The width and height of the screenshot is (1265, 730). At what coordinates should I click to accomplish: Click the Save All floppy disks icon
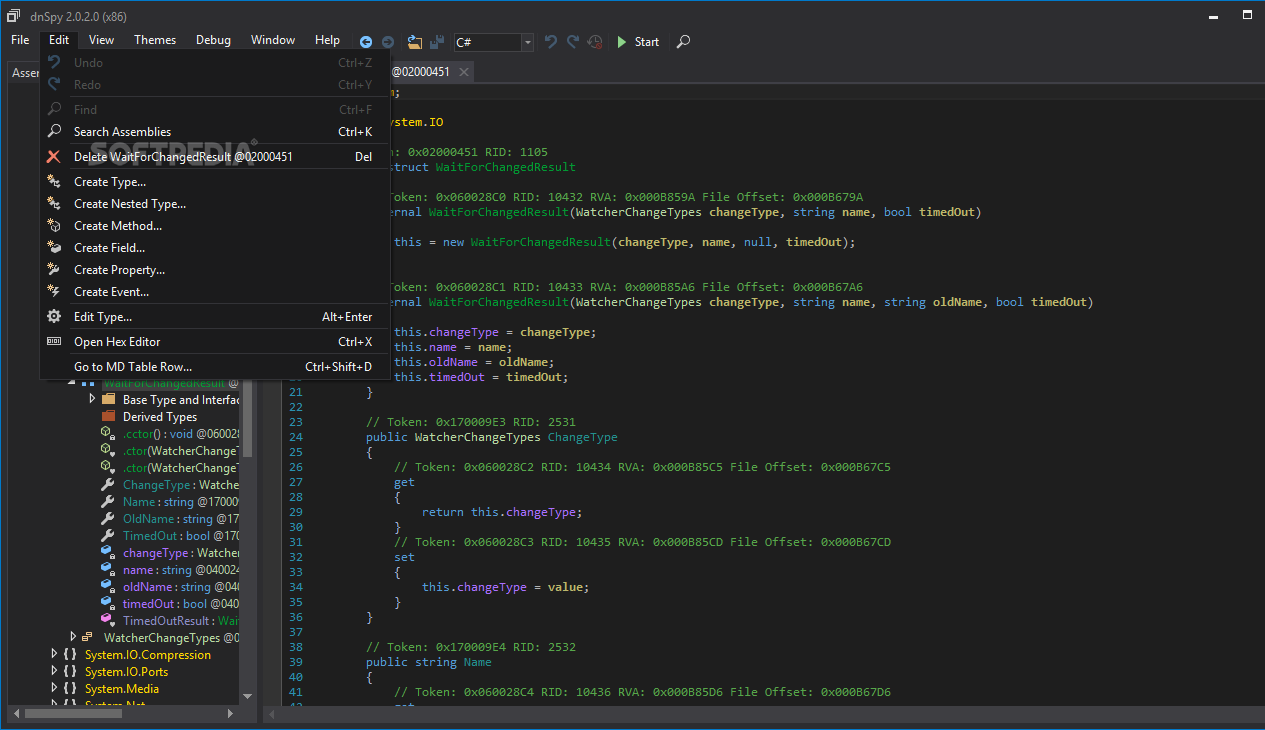(x=437, y=42)
